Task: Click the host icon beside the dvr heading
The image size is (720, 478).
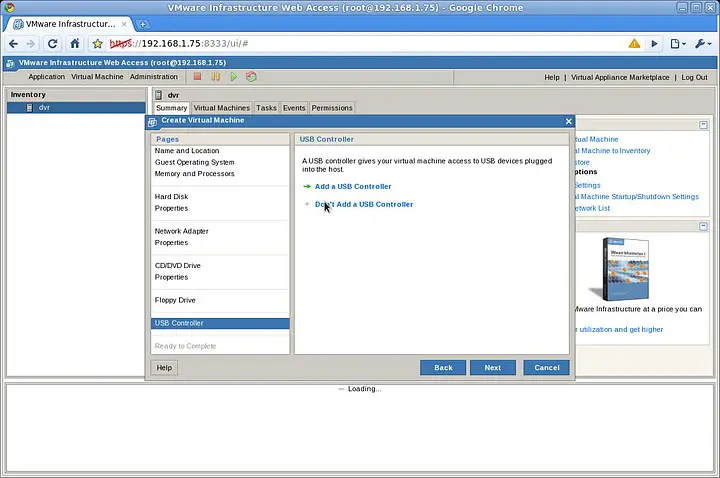Action: point(158,95)
